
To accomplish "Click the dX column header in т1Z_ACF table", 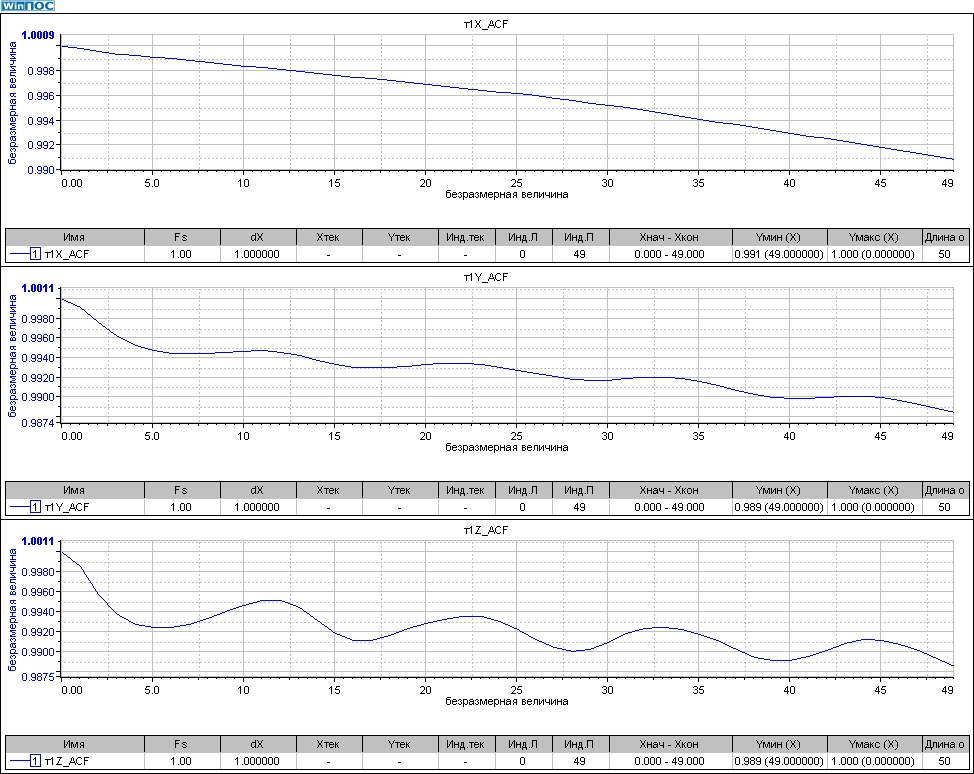I will [x=257, y=745].
